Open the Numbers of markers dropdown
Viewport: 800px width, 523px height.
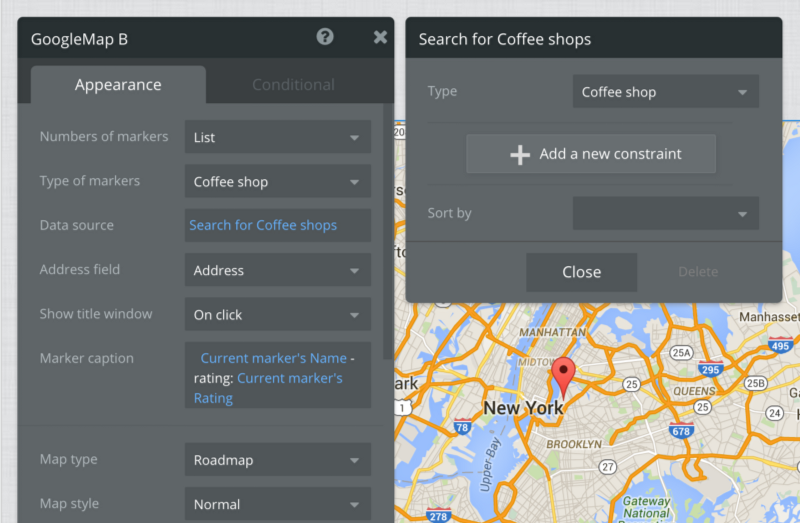277,137
